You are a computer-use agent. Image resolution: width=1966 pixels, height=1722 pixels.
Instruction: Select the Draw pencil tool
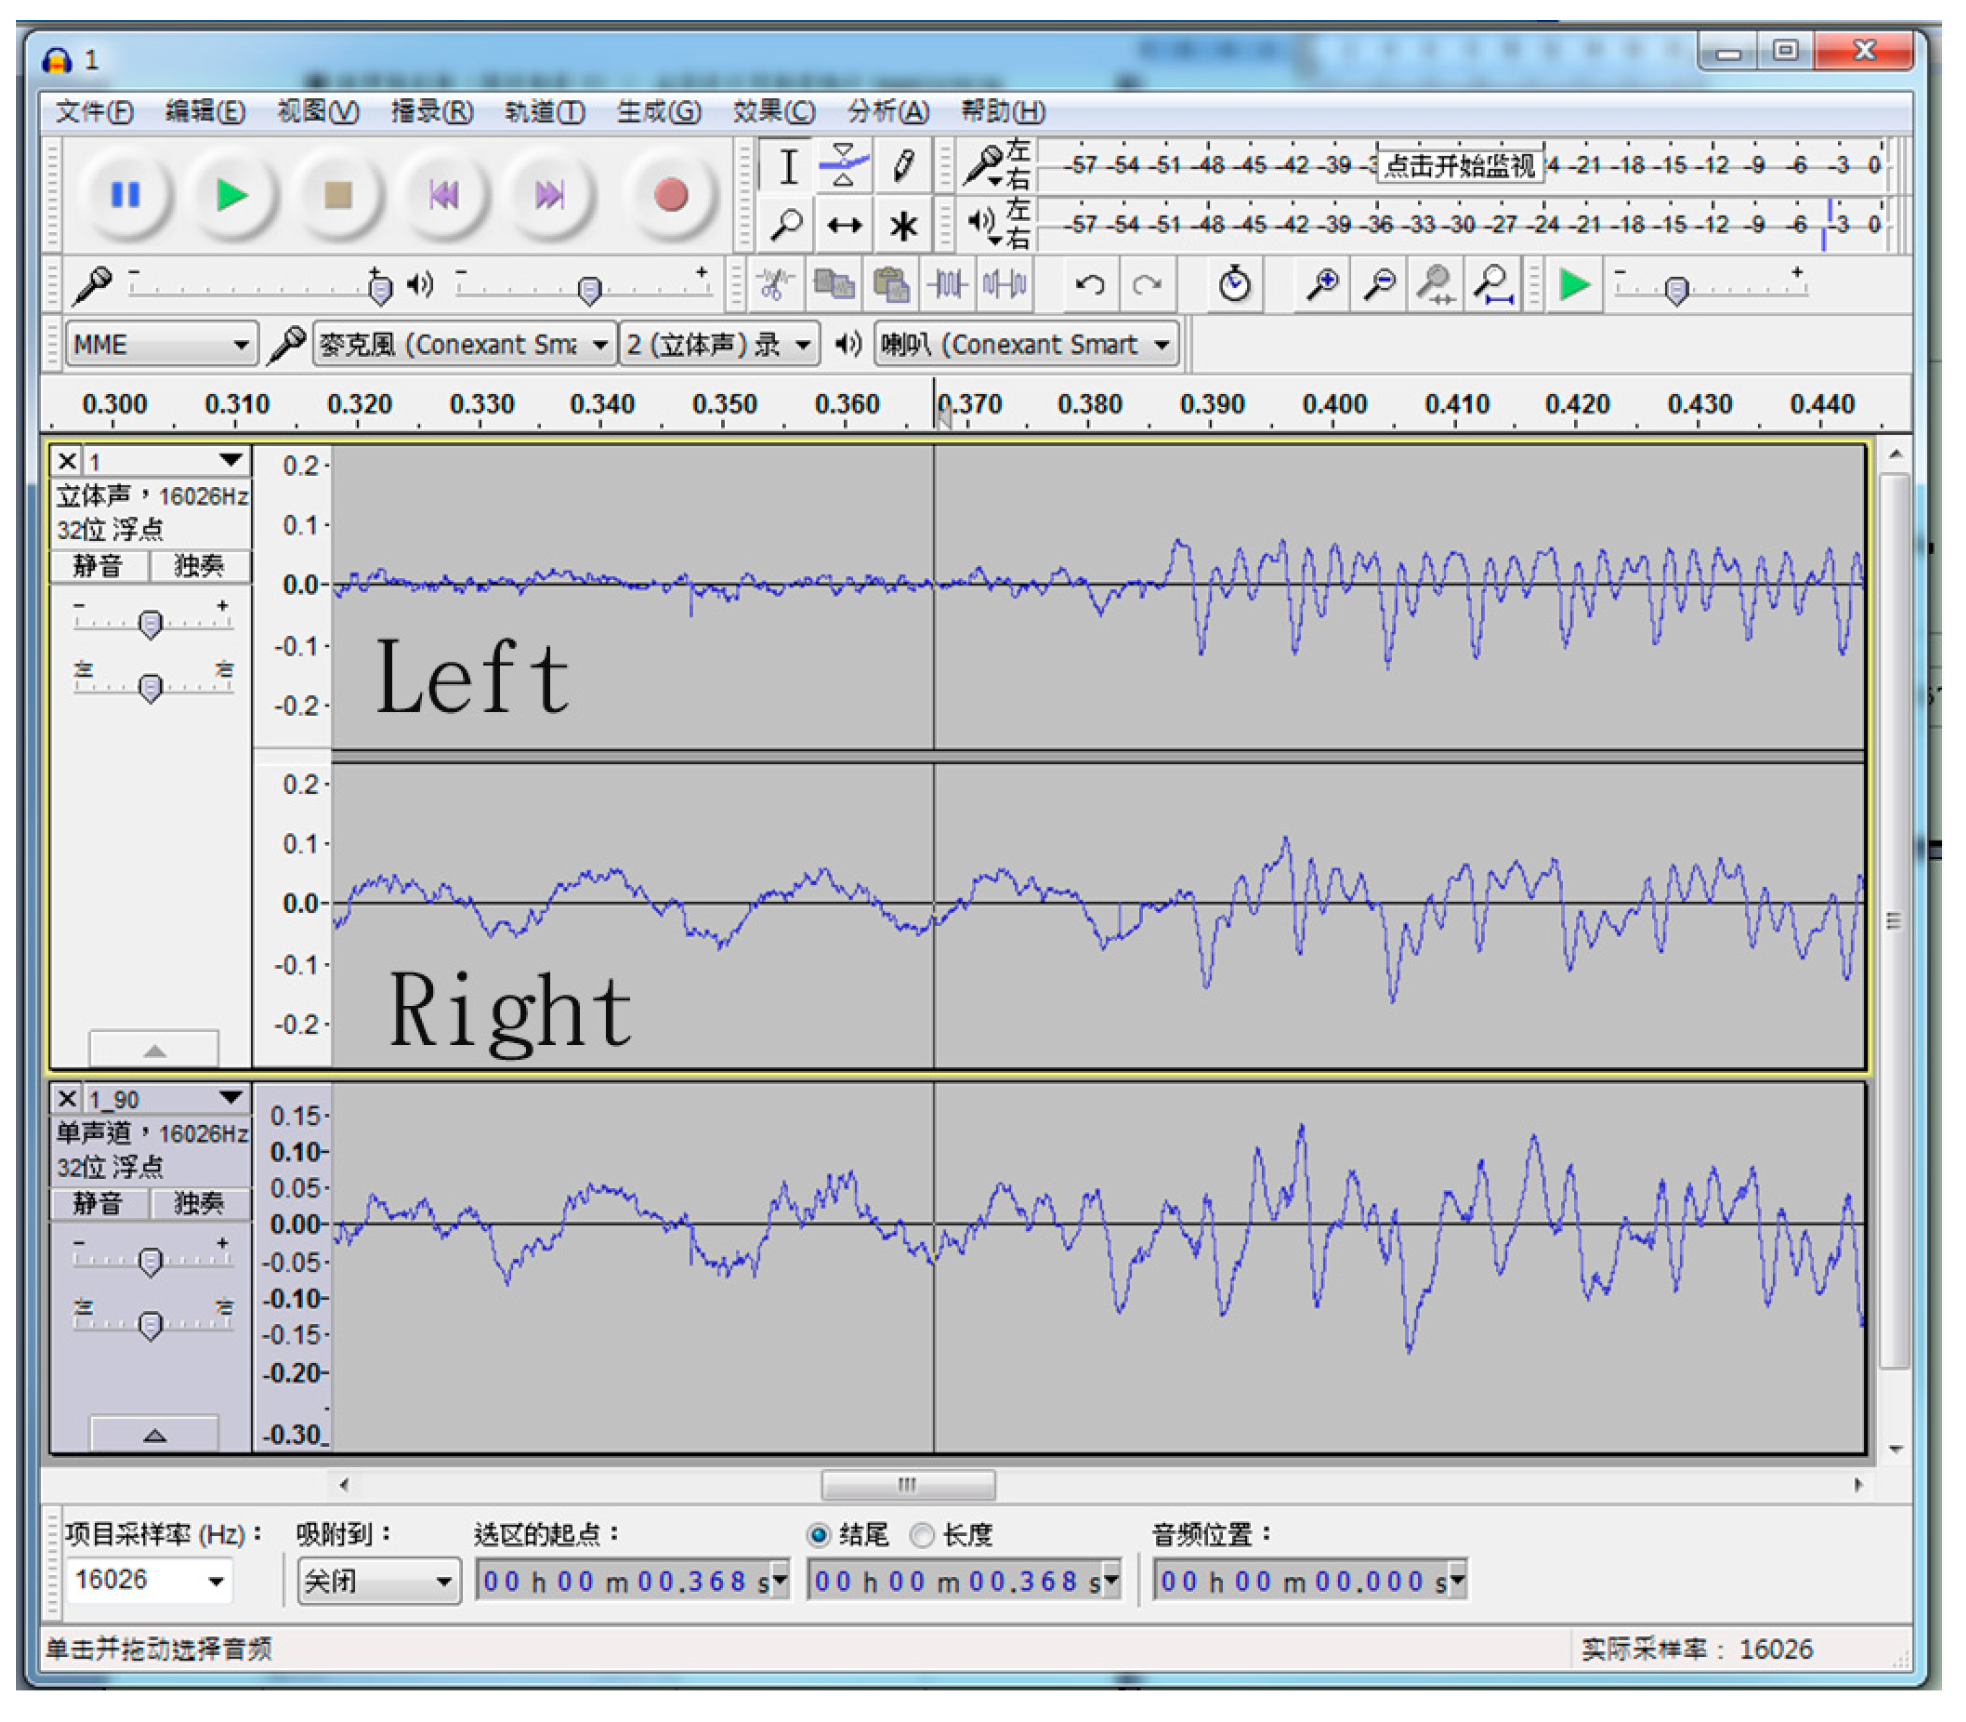pyautogui.click(x=903, y=165)
